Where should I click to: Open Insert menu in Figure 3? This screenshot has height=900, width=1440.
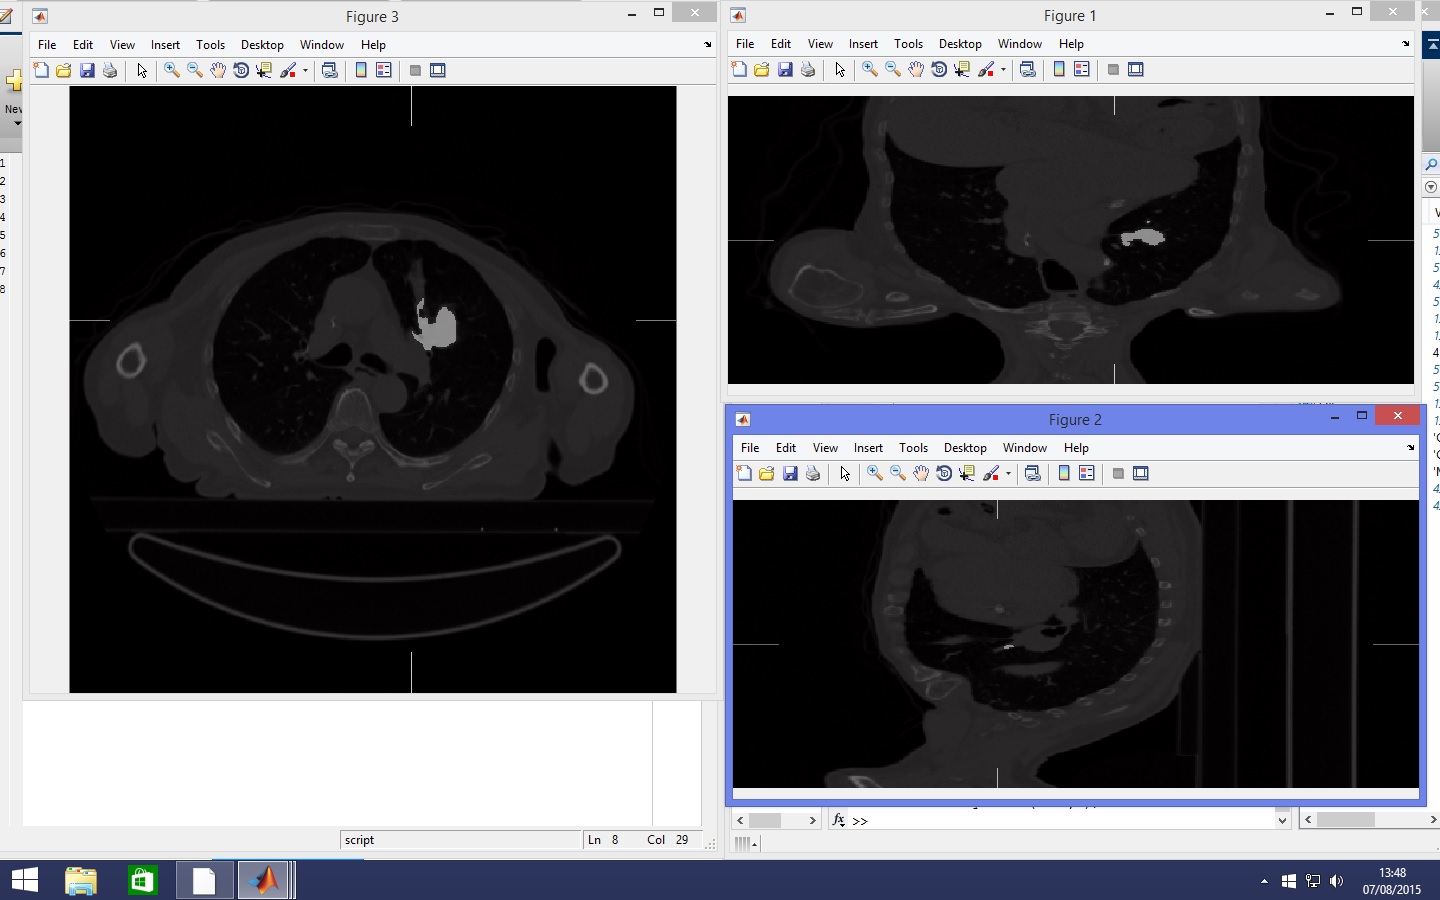tap(165, 45)
